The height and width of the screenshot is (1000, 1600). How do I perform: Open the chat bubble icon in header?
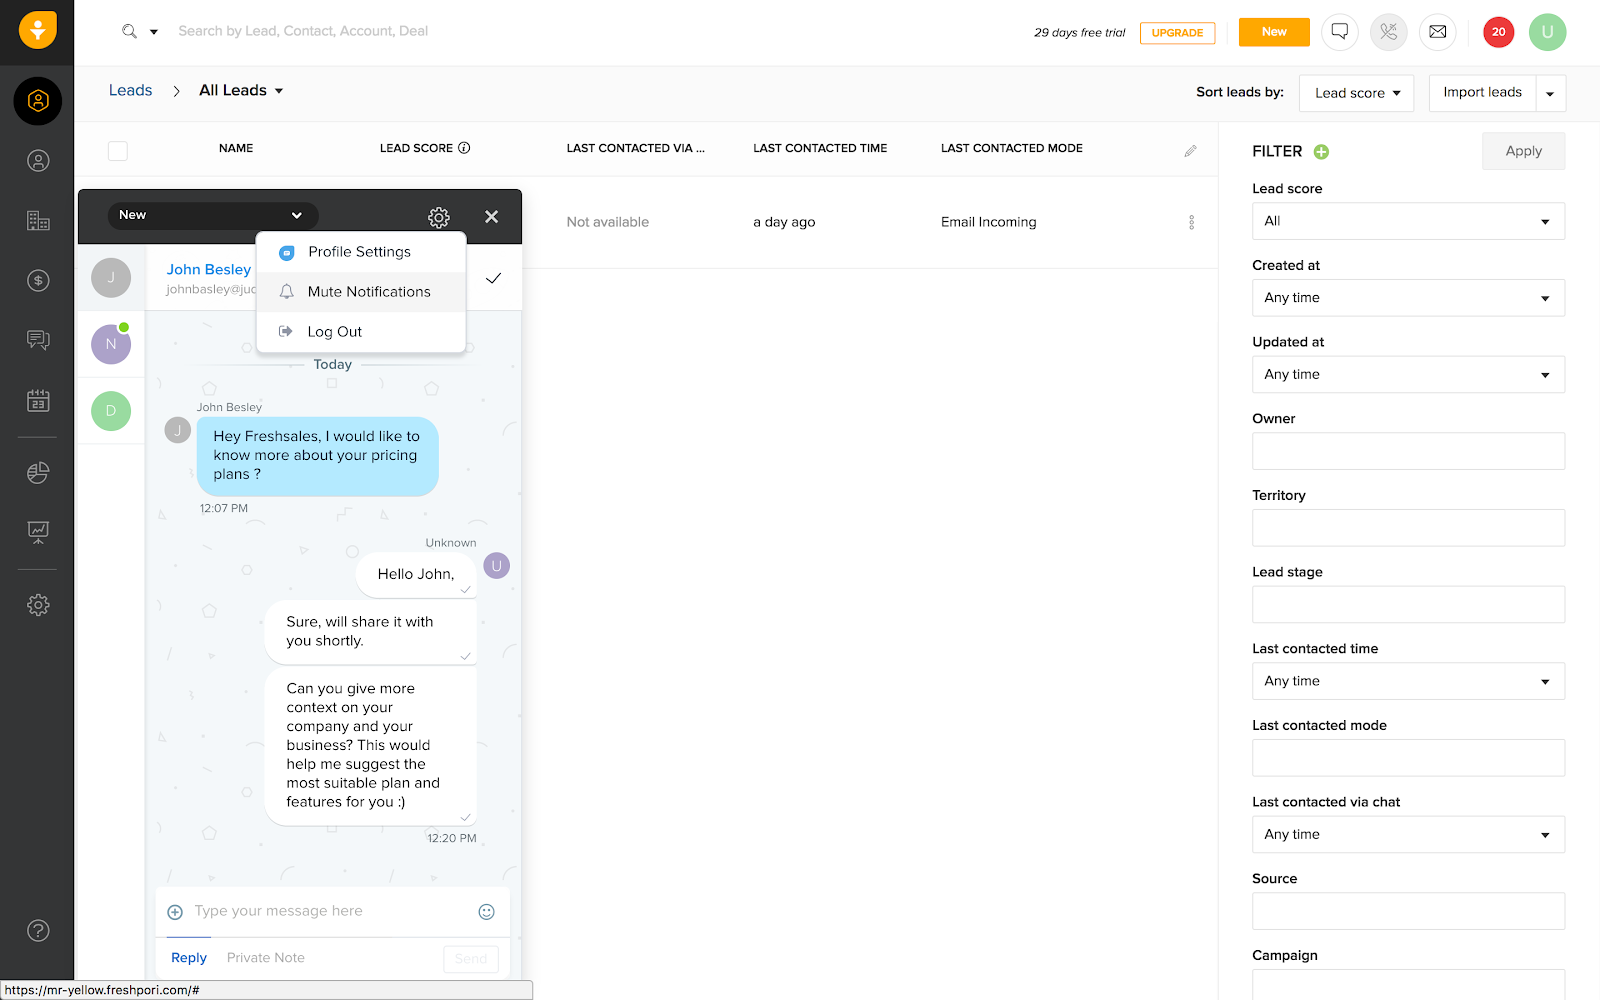1340,32
